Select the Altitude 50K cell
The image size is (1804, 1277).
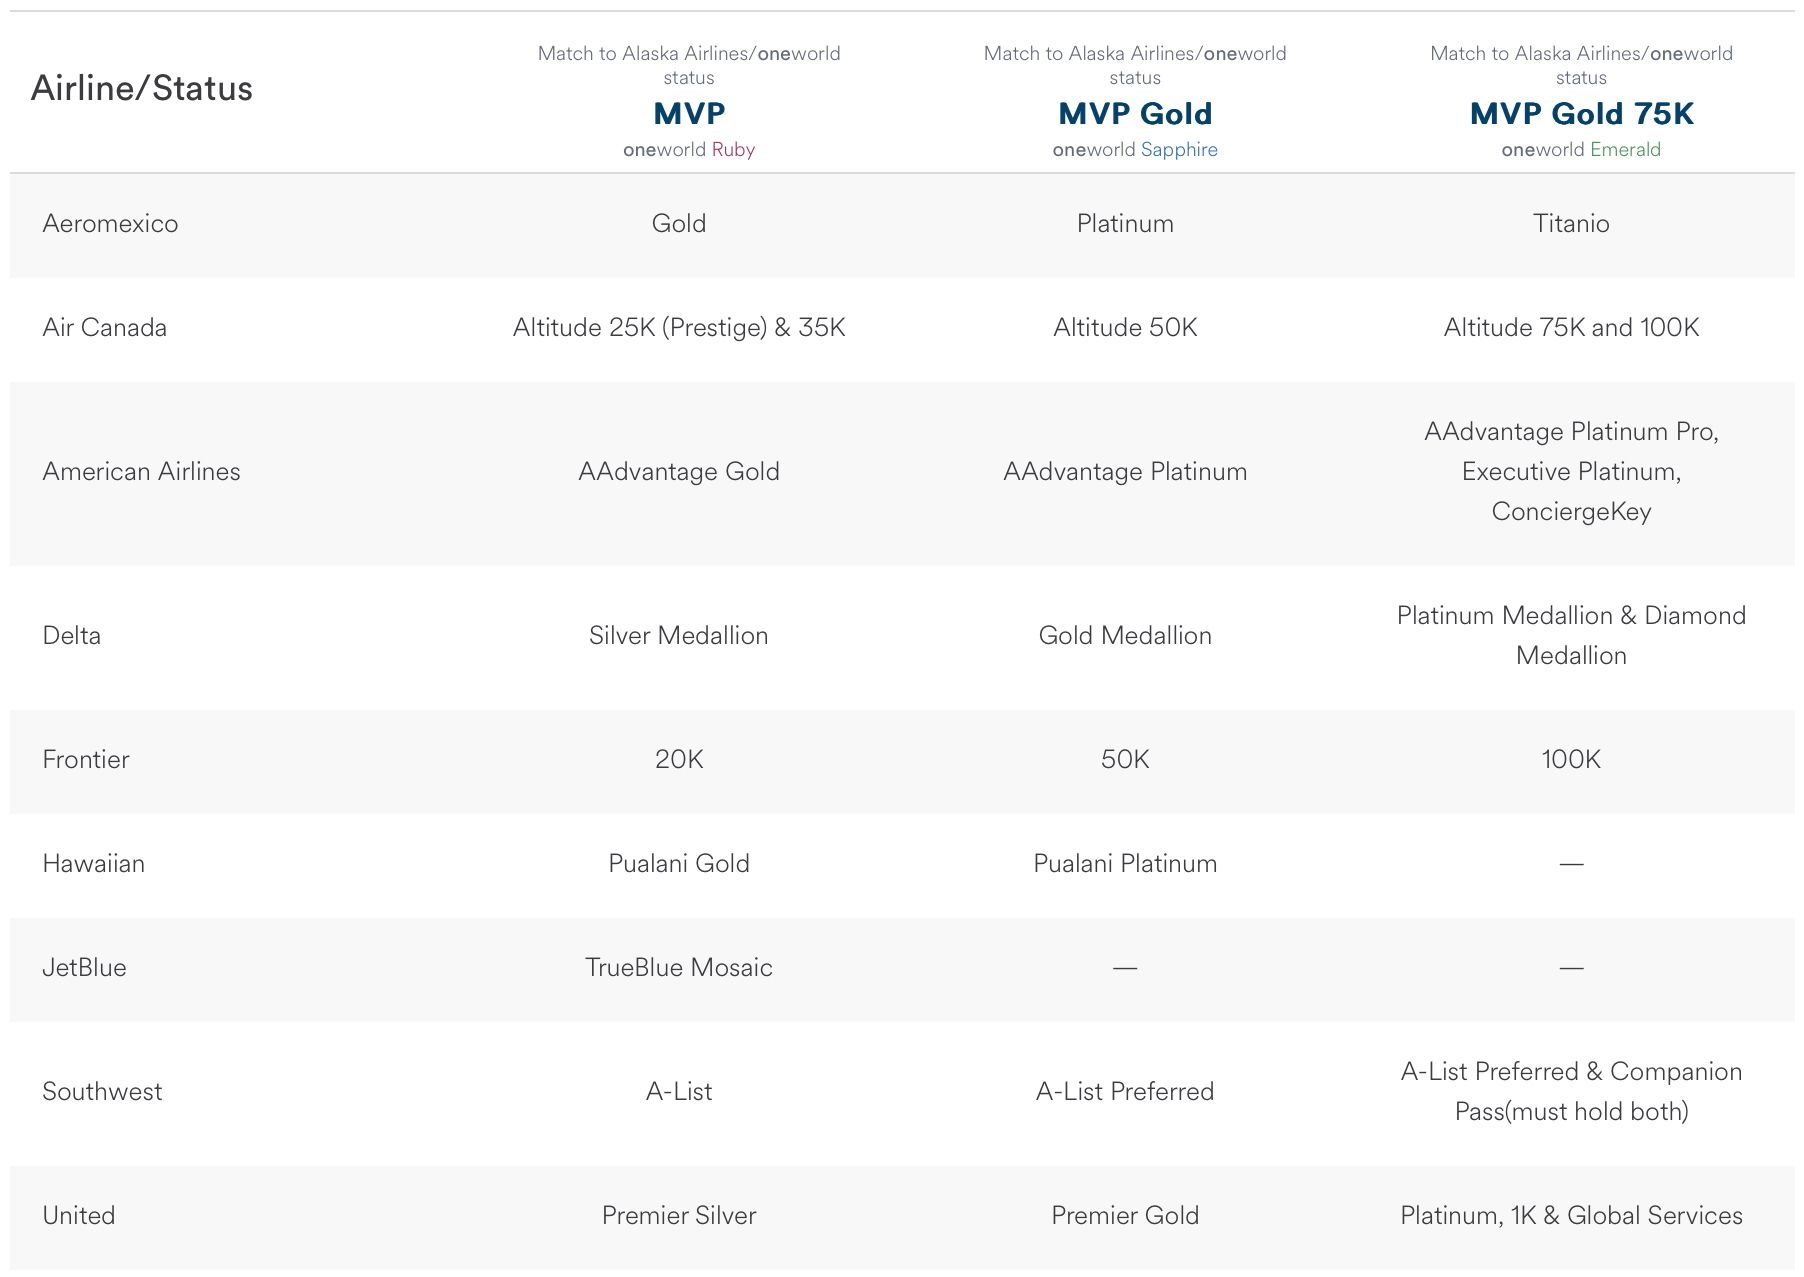(1125, 328)
